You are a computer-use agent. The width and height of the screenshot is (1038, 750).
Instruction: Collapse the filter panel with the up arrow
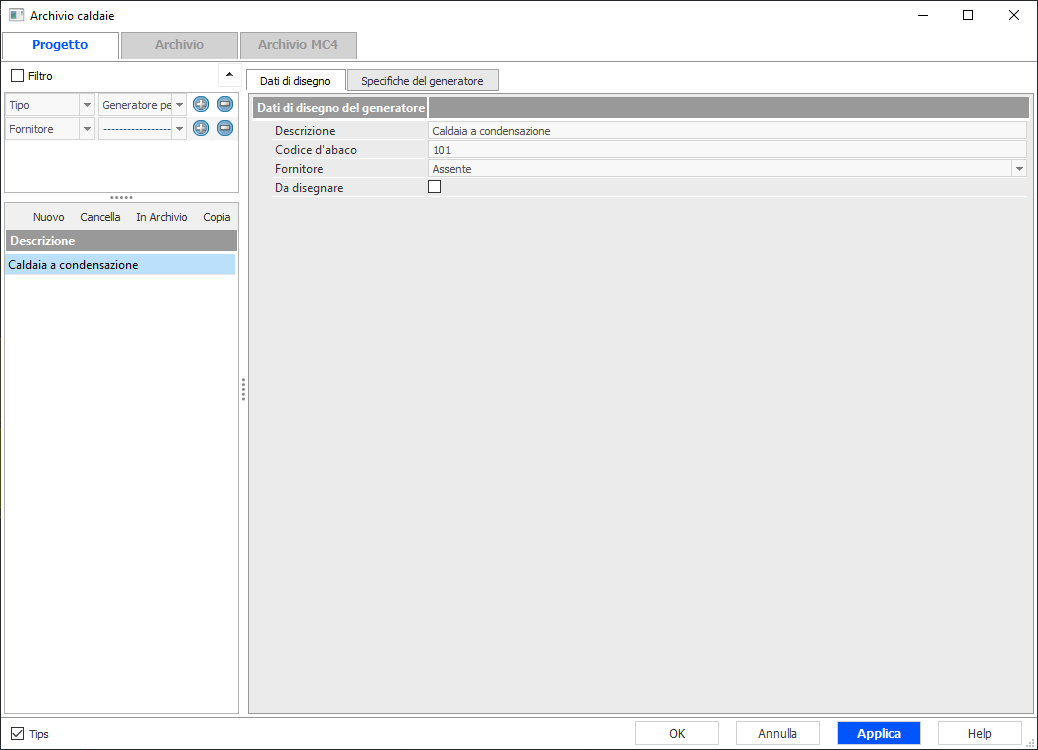coord(229,75)
